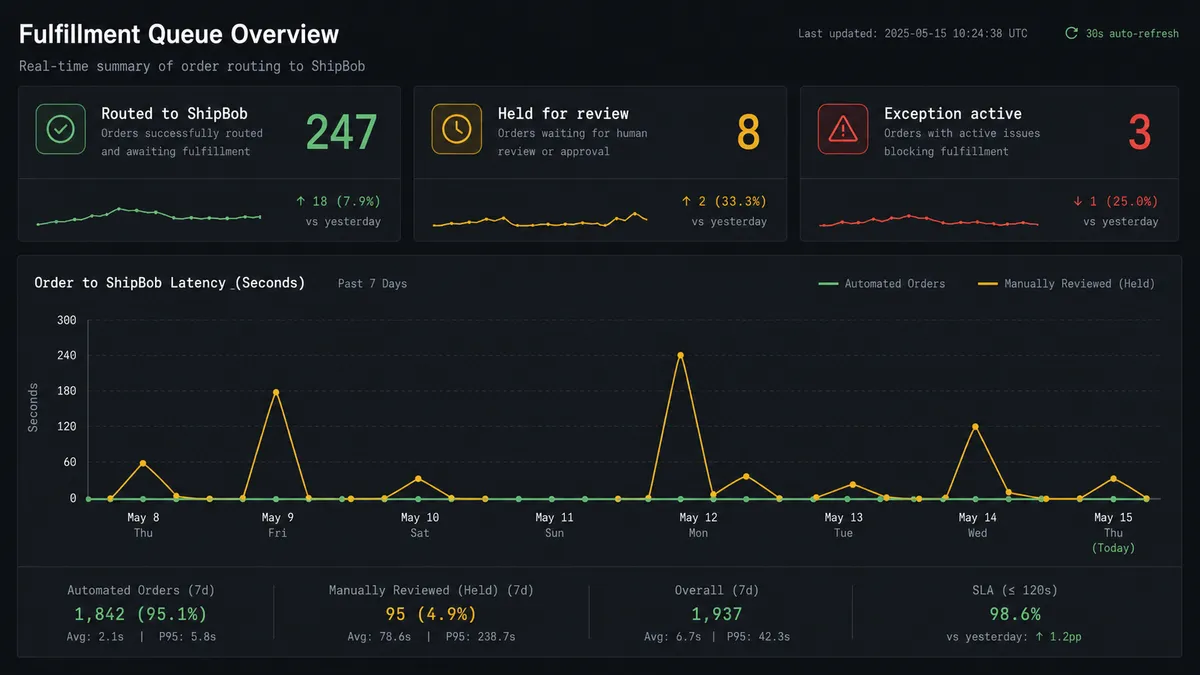Click the '98.6%' SLA value

point(1014,614)
